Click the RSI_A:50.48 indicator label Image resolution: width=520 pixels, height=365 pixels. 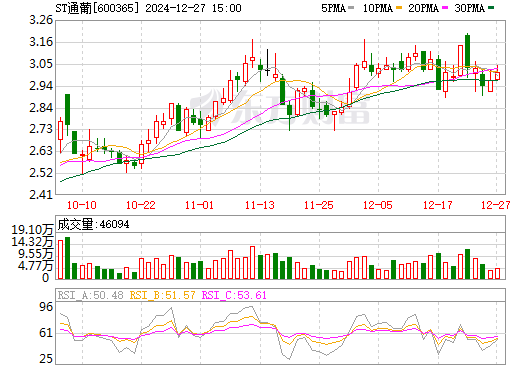[x=90, y=295]
